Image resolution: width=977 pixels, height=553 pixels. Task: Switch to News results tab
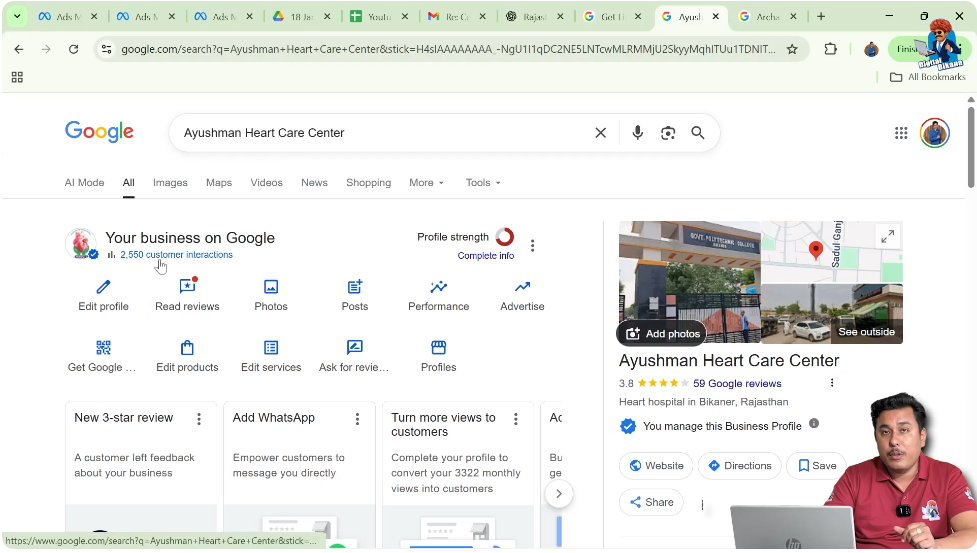(x=314, y=182)
